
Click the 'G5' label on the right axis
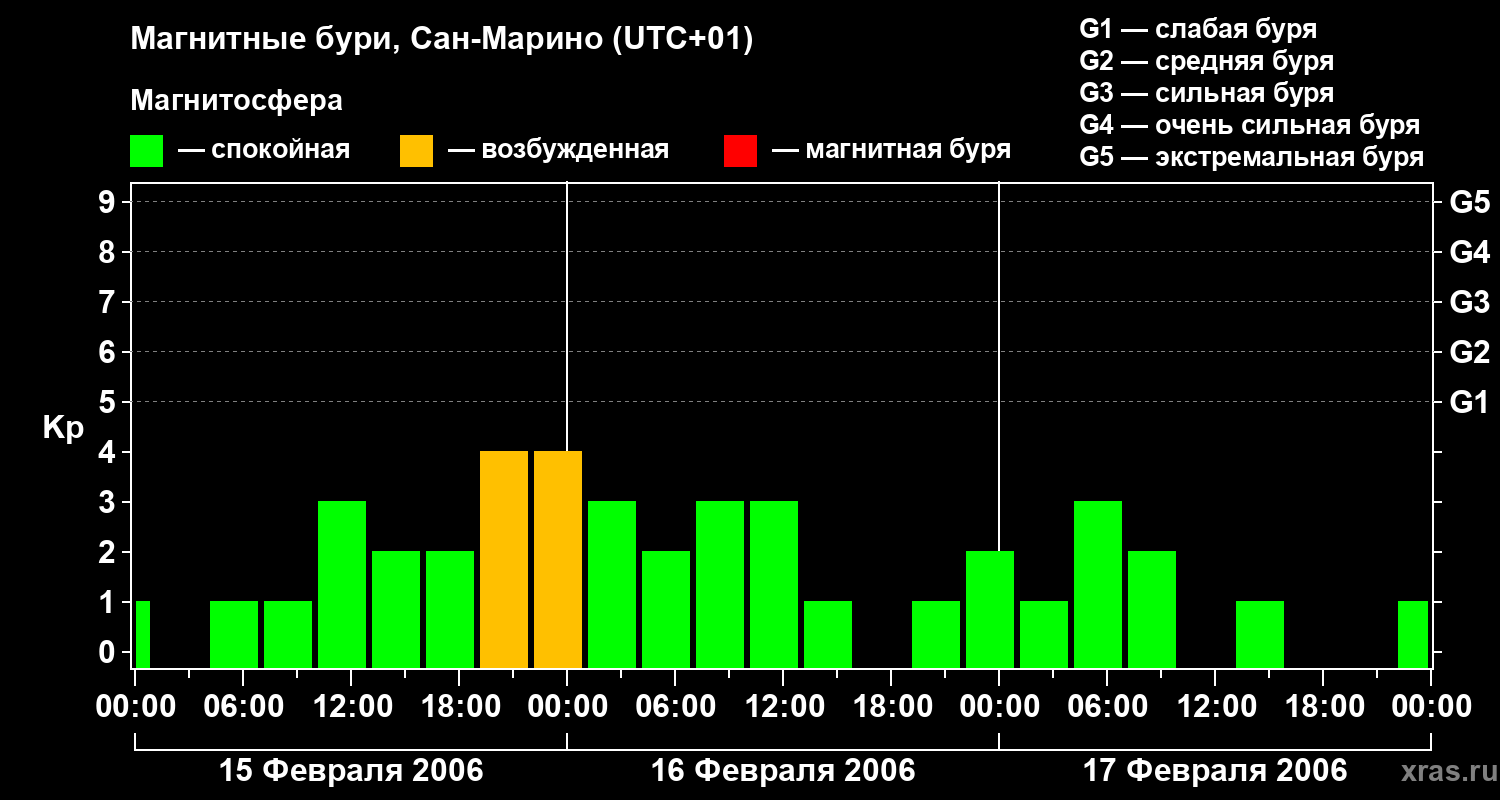[x=1469, y=202]
